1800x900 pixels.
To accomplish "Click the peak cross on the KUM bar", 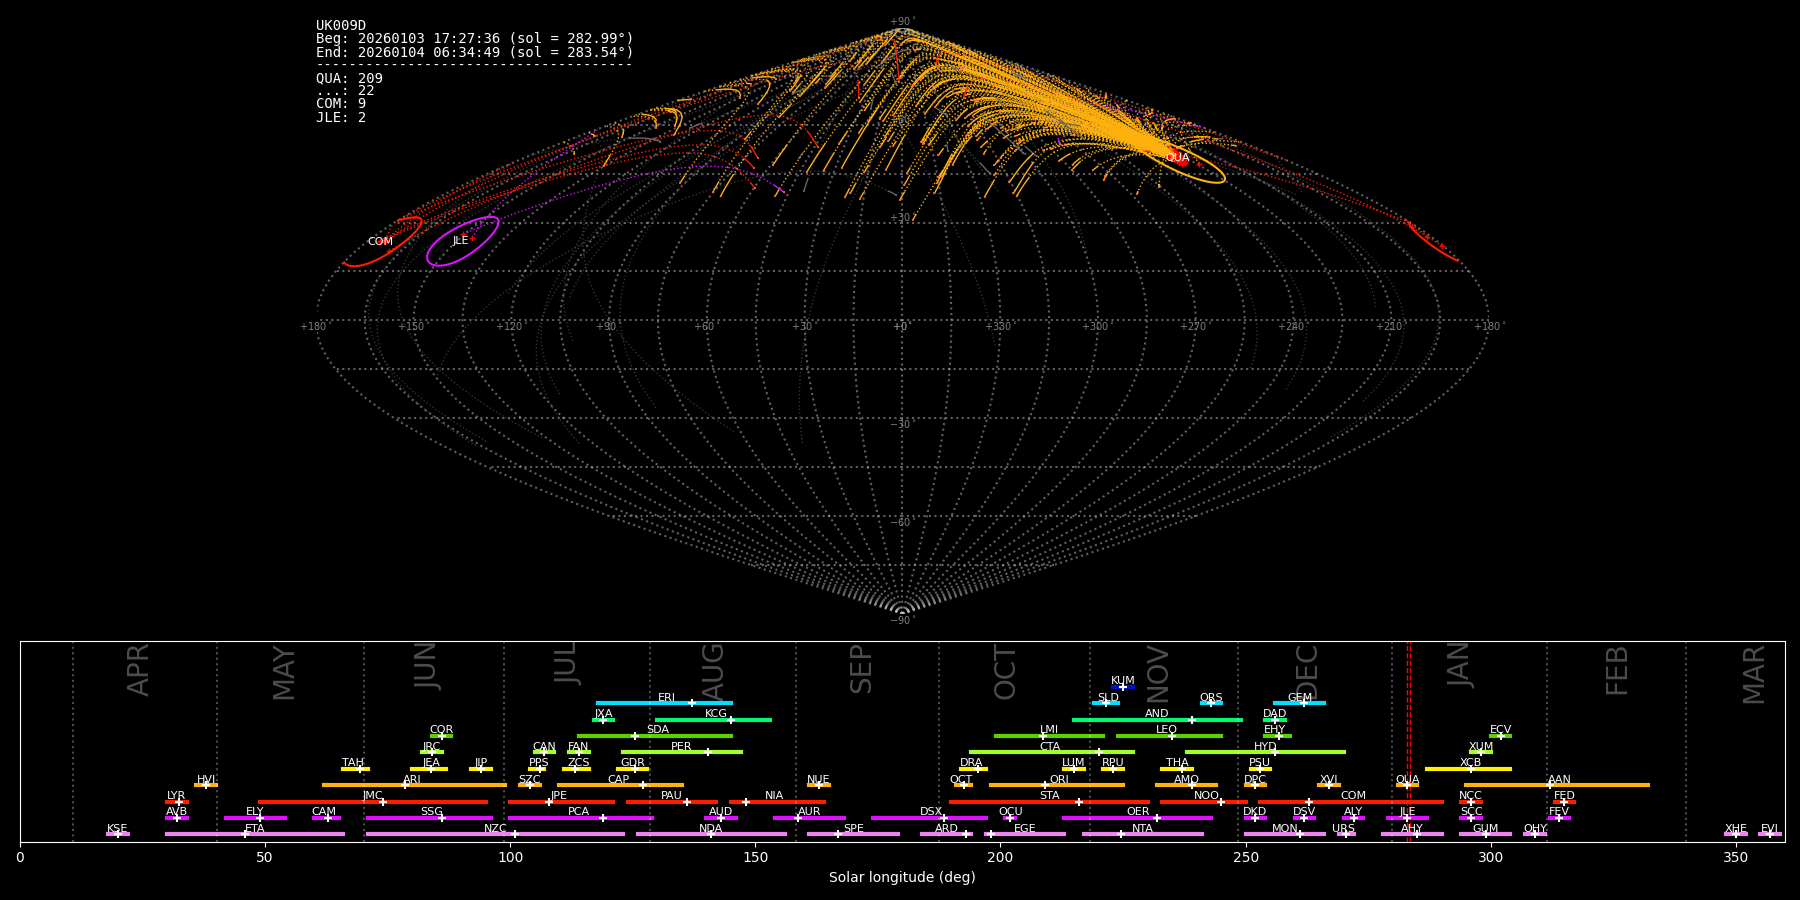I will tap(1122, 687).
